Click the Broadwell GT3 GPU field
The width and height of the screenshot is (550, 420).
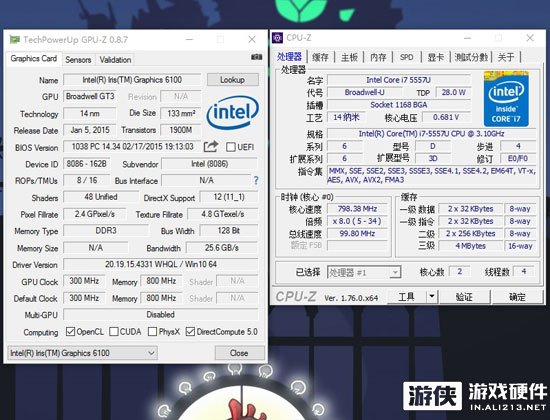[x=90, y=96]
